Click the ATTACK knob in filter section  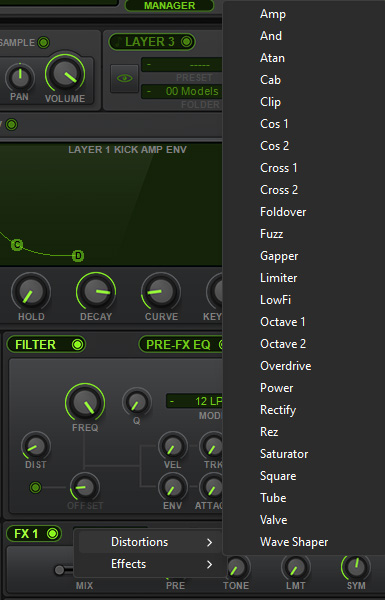[x=211, y=487]
